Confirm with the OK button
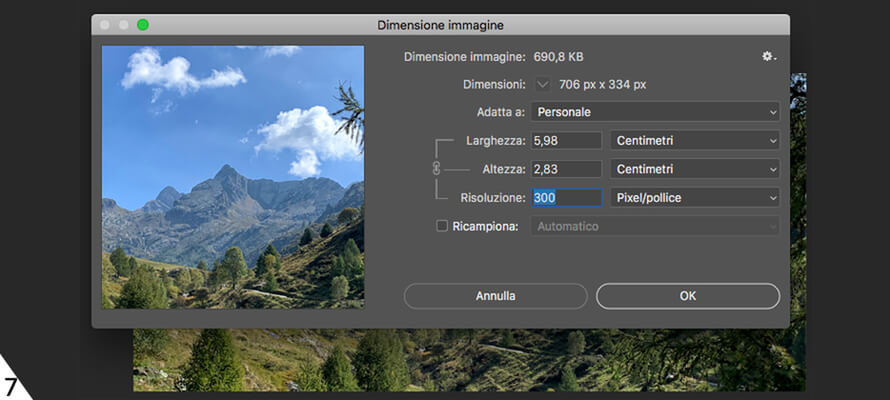890x400 pixels. click(x=687, y=296)
